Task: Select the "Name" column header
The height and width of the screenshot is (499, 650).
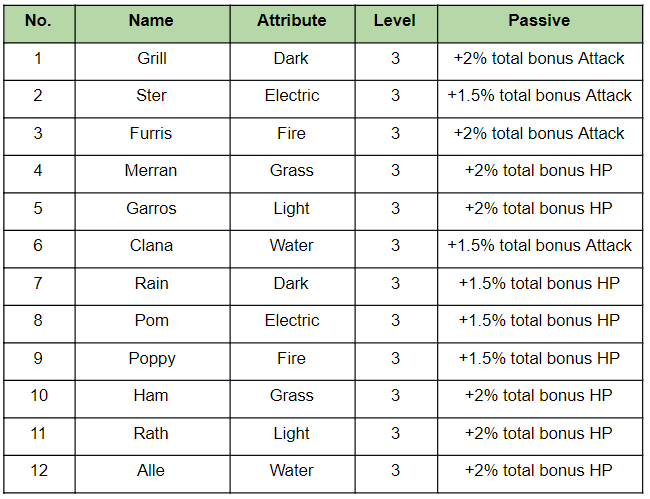Action: pos(151,21)
